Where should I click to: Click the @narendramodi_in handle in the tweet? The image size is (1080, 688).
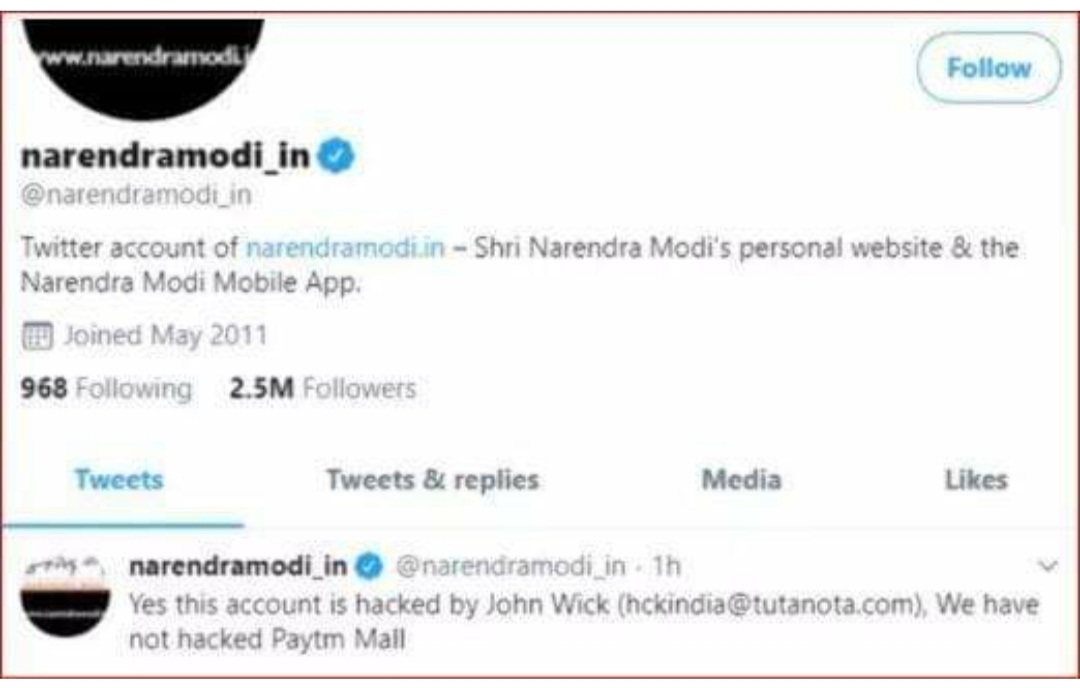click(x=511, y=567)
